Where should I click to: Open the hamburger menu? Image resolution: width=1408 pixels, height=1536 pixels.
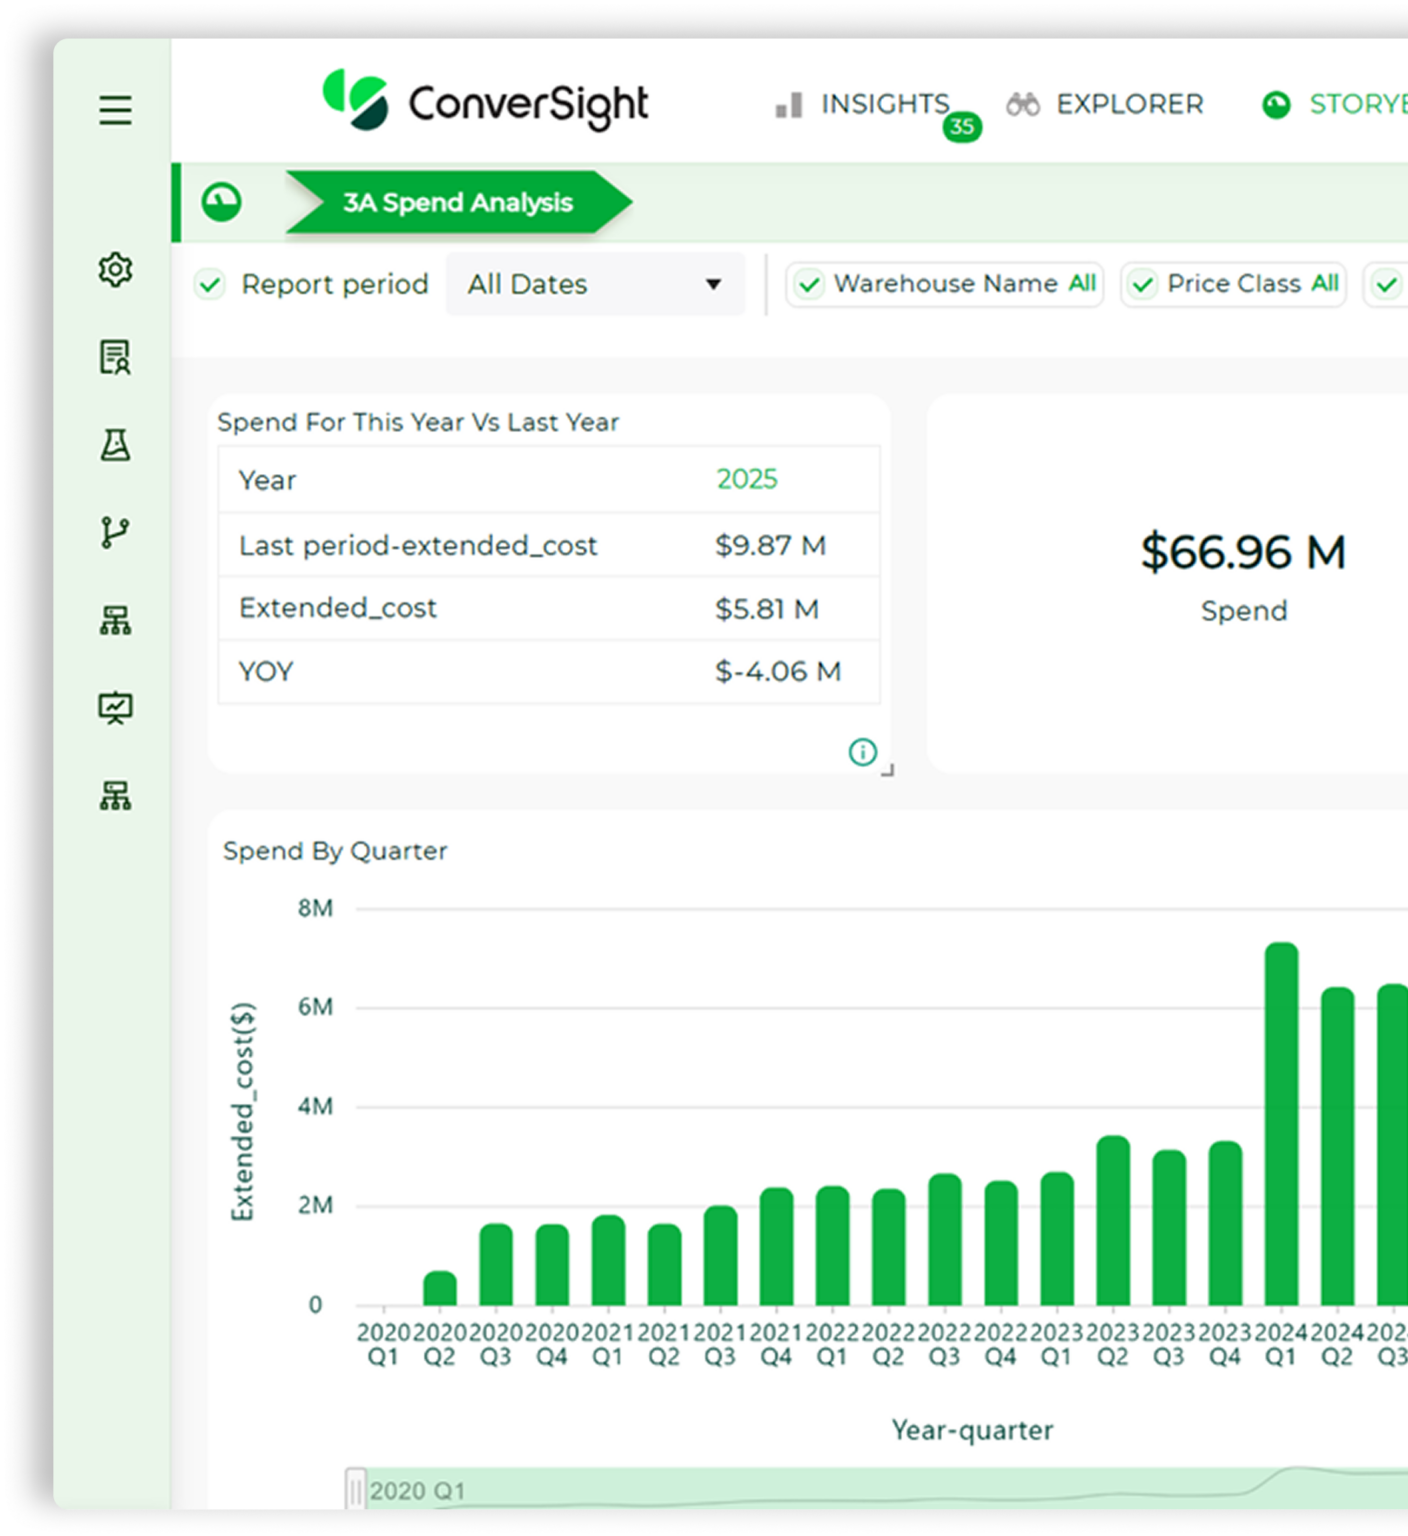tap(115, 110)
